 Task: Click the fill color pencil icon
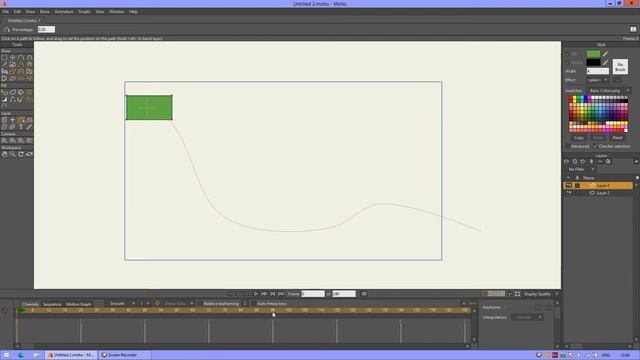605,53
